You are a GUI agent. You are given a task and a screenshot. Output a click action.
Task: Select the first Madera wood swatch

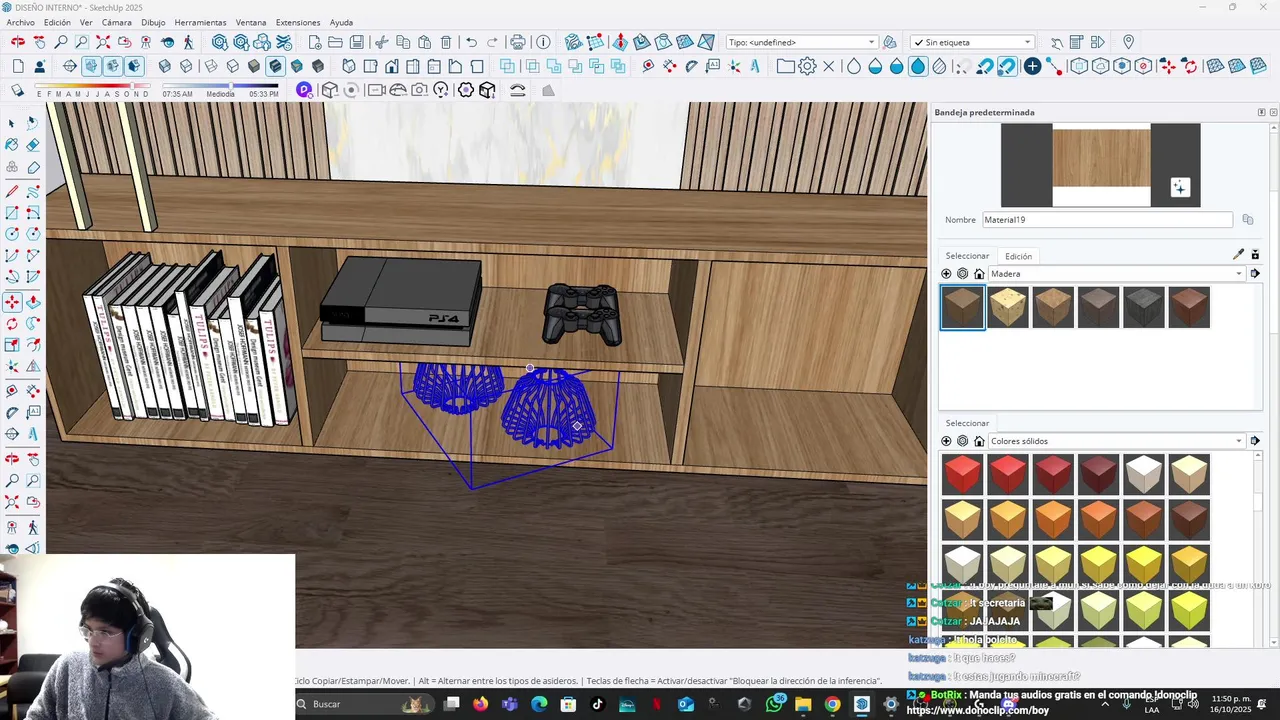tap(963, 308)
